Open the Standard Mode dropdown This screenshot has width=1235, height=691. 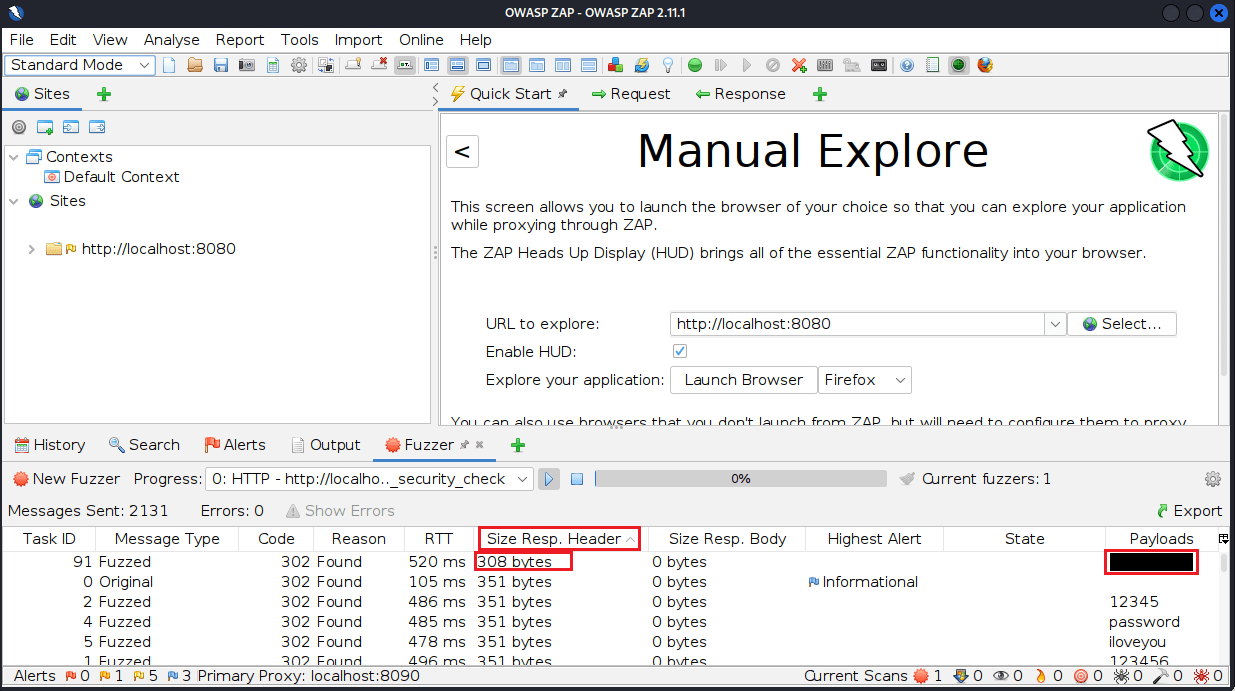(x=81, y=65)
